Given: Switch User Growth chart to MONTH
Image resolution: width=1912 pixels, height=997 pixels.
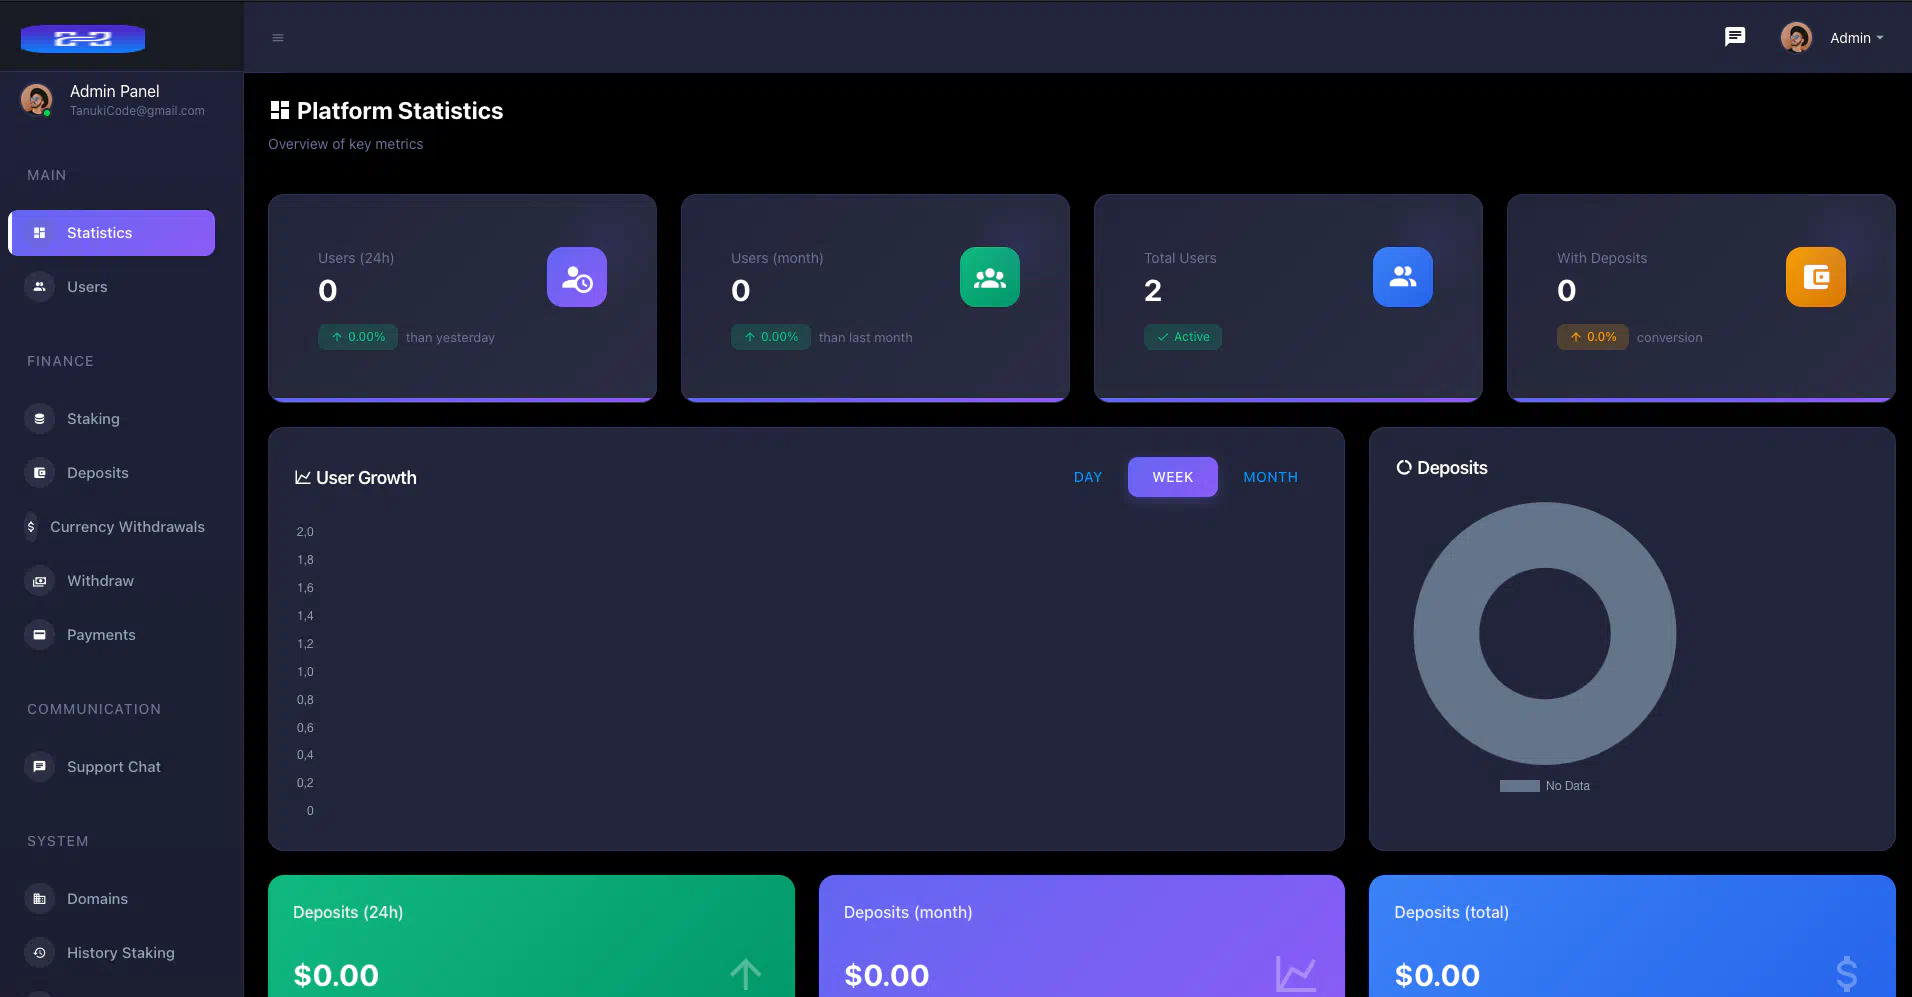Looking at the screenshot, I should (1270, 477).
